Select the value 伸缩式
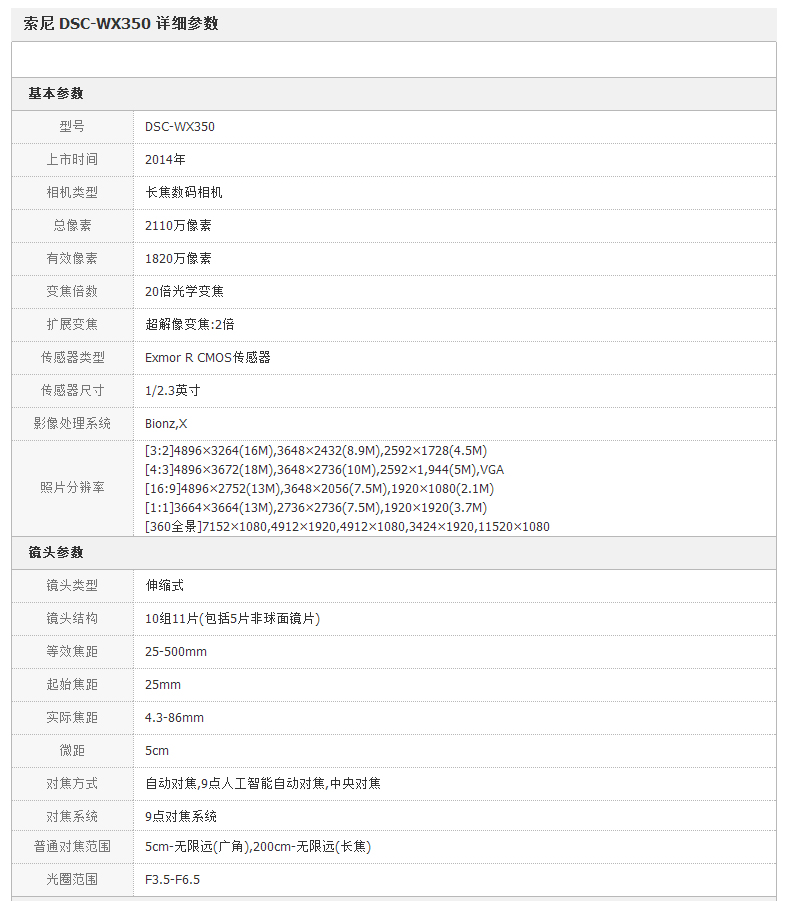 (x=165, y=586)
